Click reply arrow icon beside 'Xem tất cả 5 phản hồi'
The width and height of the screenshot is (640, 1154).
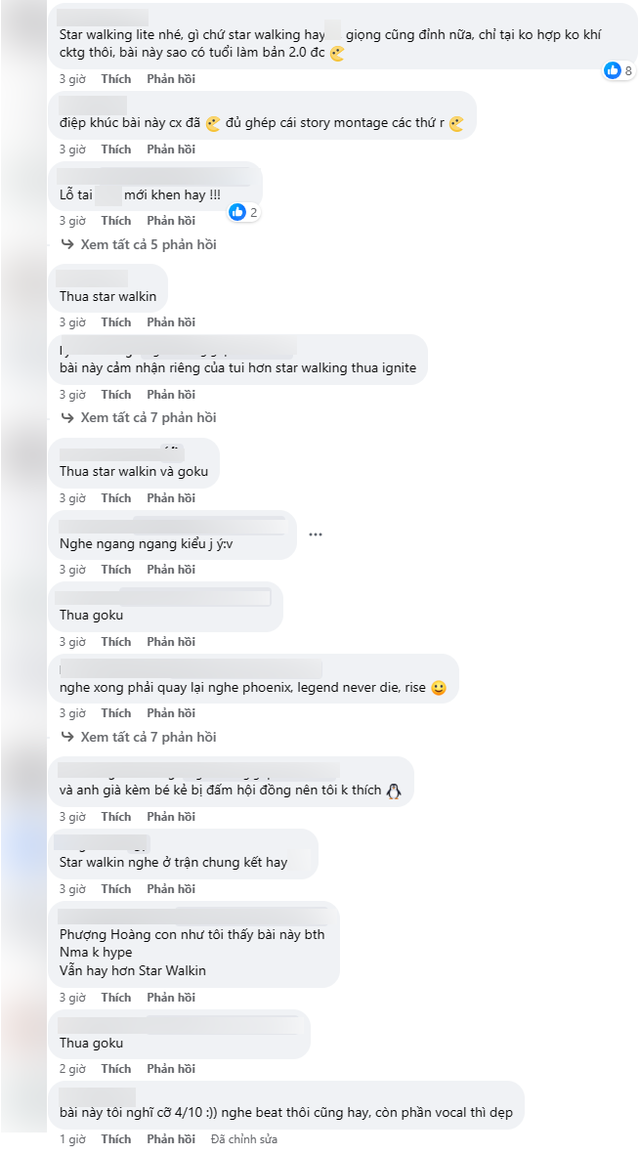click(x=68, y=245)
